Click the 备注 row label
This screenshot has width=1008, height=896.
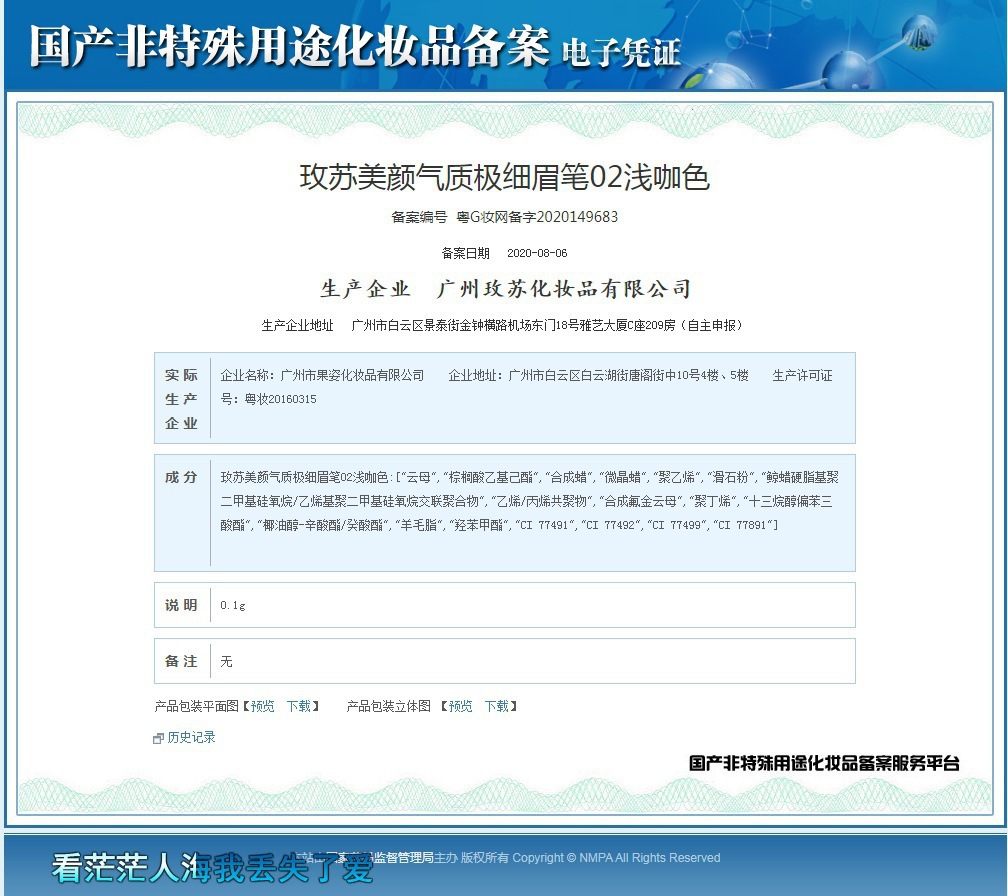[x=181, y=661]
